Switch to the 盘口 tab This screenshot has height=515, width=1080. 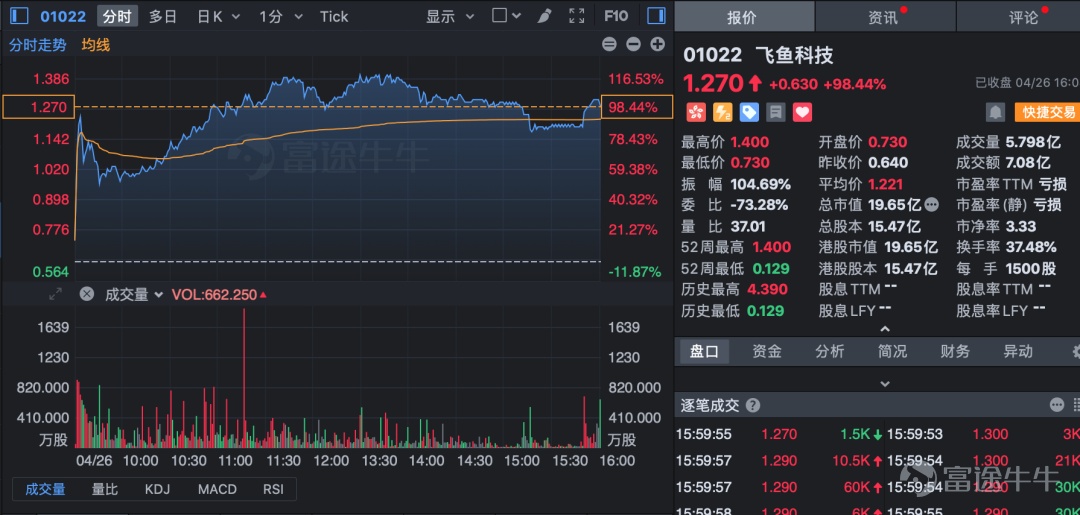point(704,352)
